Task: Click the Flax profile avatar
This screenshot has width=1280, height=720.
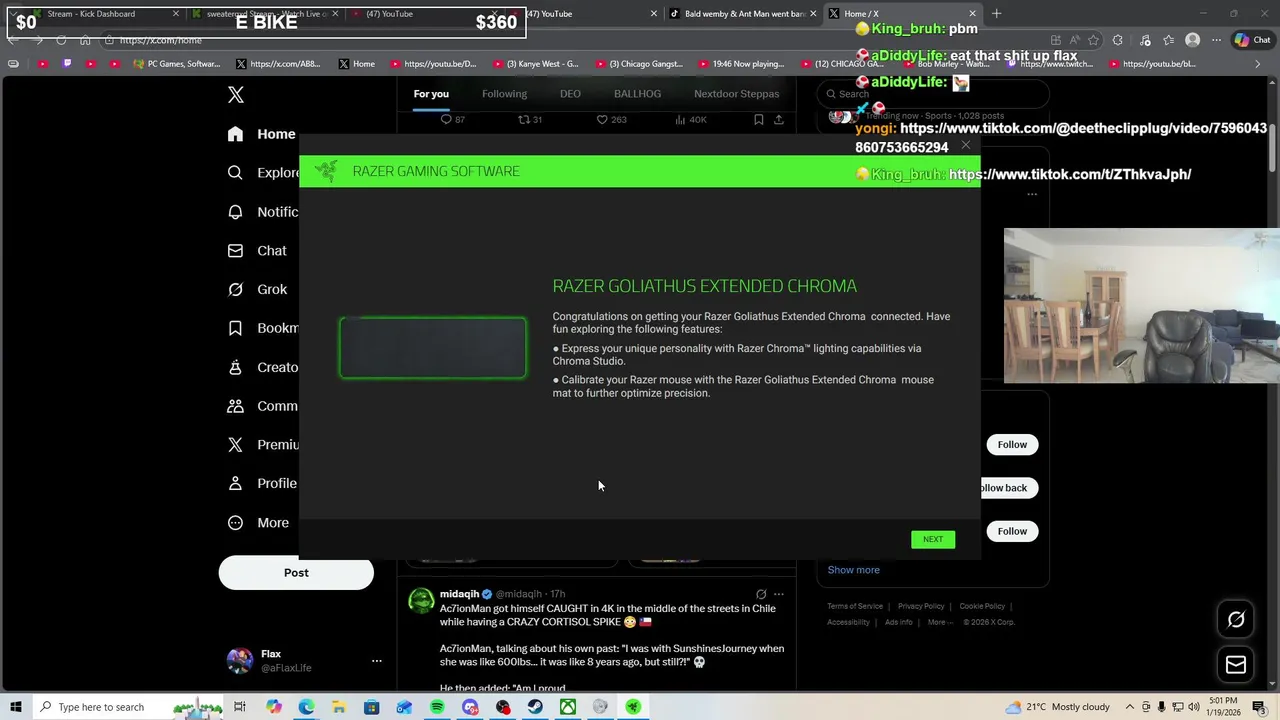Action: 240,661
